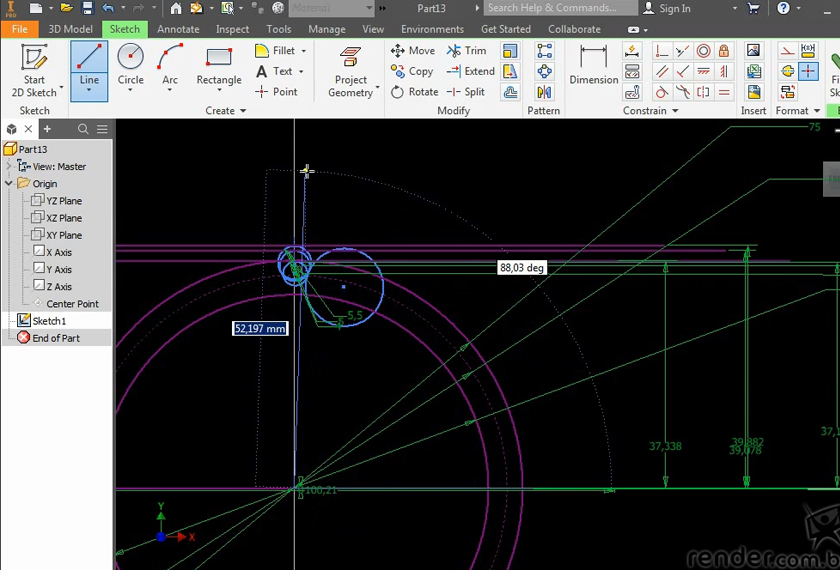The height and width of the screenshot is (570, 840).
Task: Click Start 2D Sketch
Action: tap(35, 70)
